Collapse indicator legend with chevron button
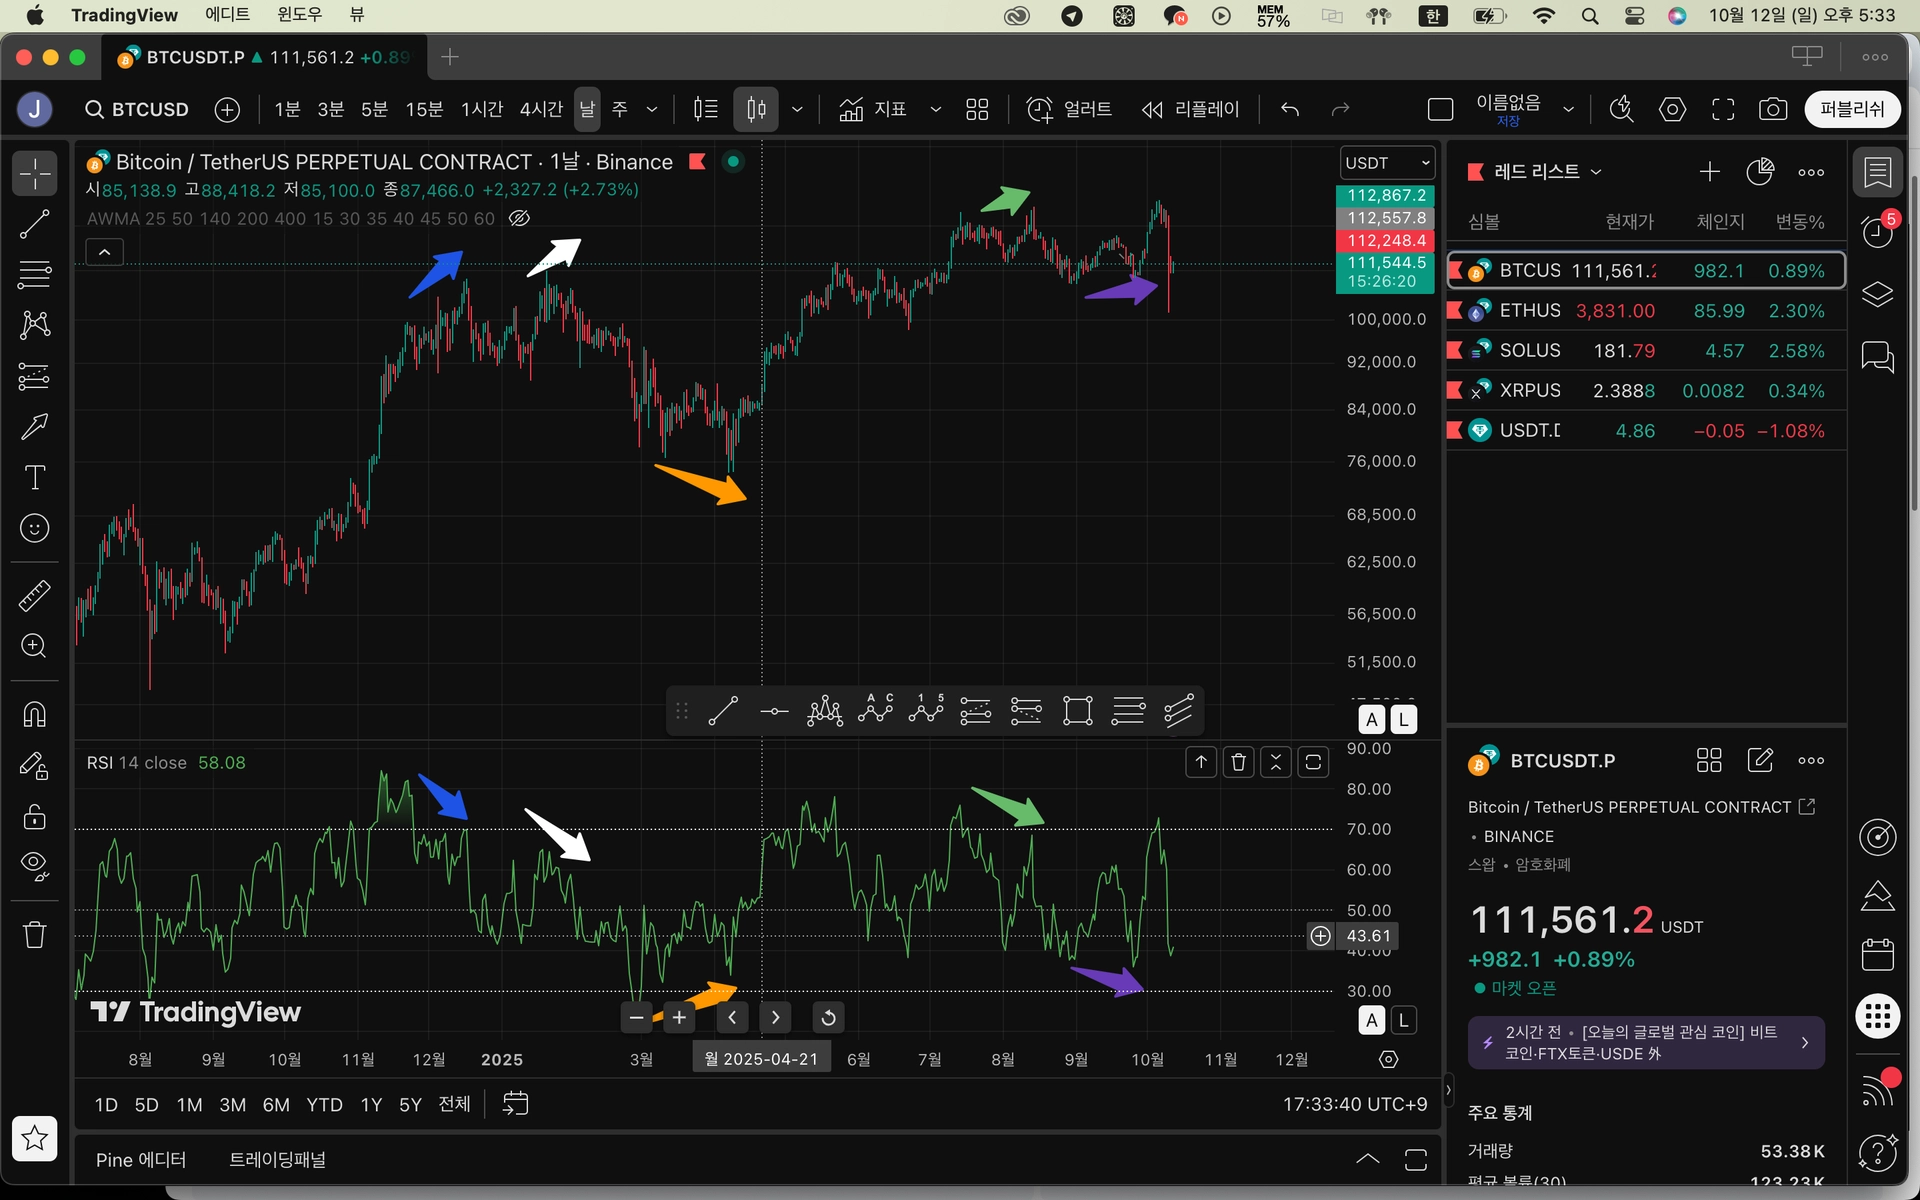This screenshot has height=1200, width=1920. [104, 252]
